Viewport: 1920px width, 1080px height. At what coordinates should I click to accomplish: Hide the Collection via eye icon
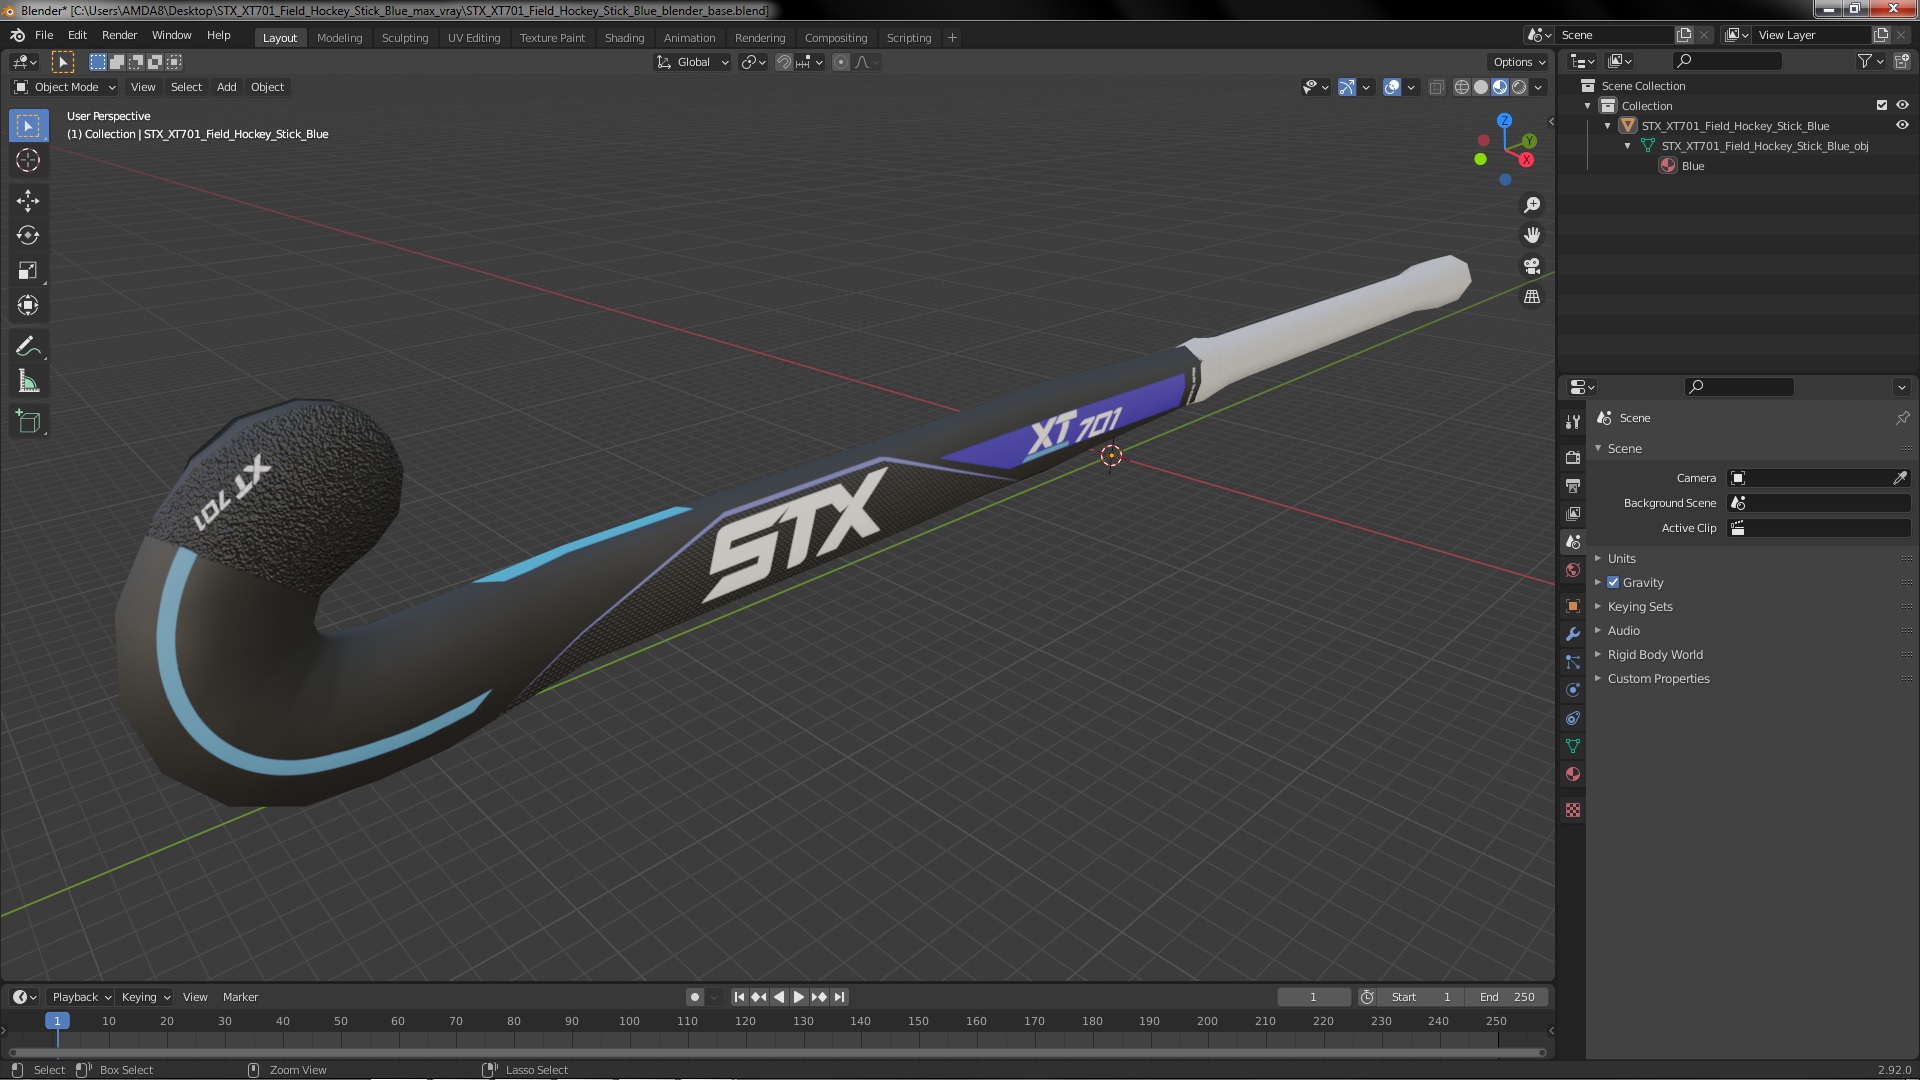1902,105
